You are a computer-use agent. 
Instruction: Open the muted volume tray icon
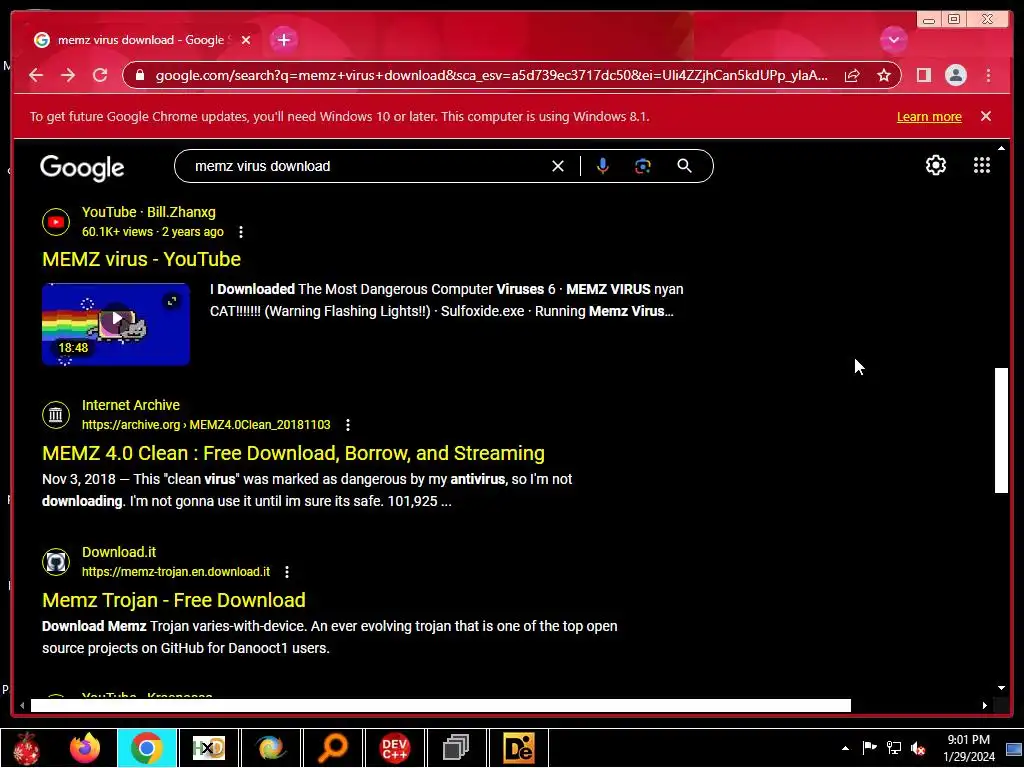coord(918,748)
